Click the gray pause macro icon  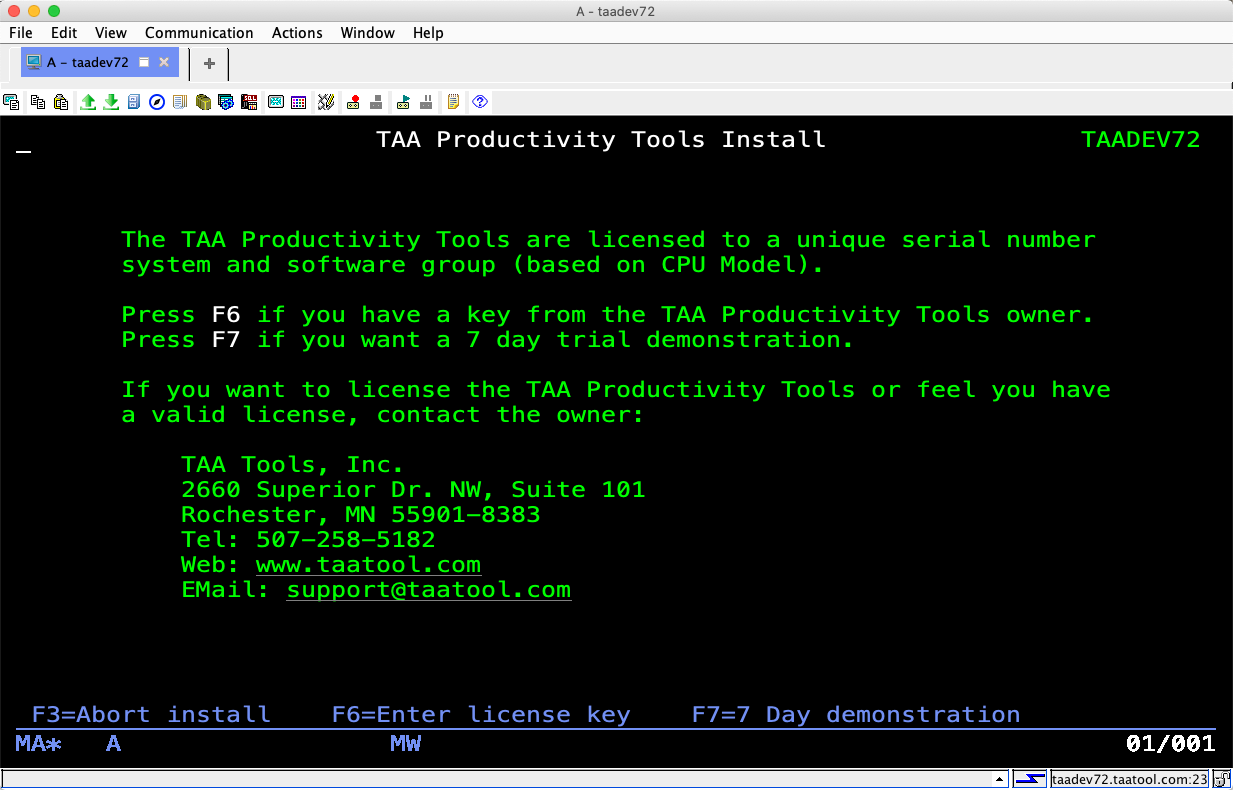(426, 102)
